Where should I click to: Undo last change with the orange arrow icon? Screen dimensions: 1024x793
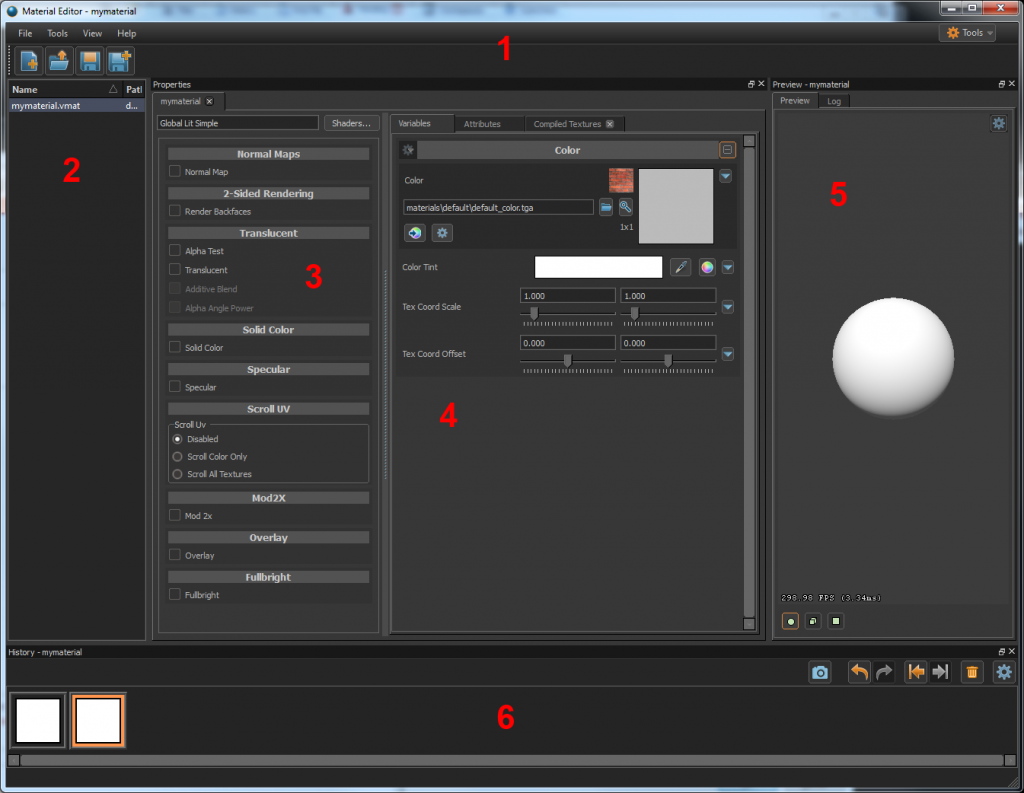click(858, 672)
